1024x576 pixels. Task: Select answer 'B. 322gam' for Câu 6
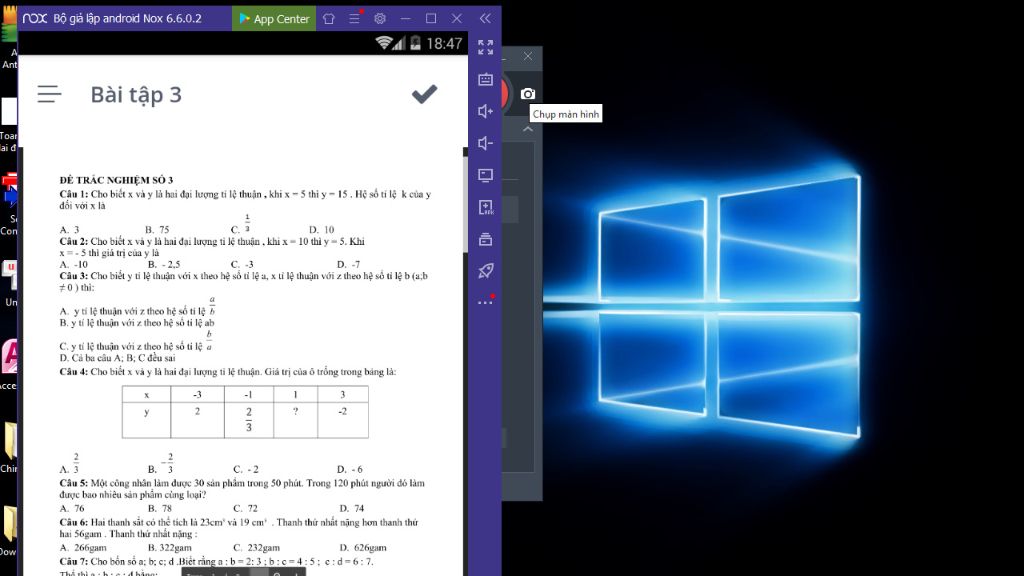point(170,548)
